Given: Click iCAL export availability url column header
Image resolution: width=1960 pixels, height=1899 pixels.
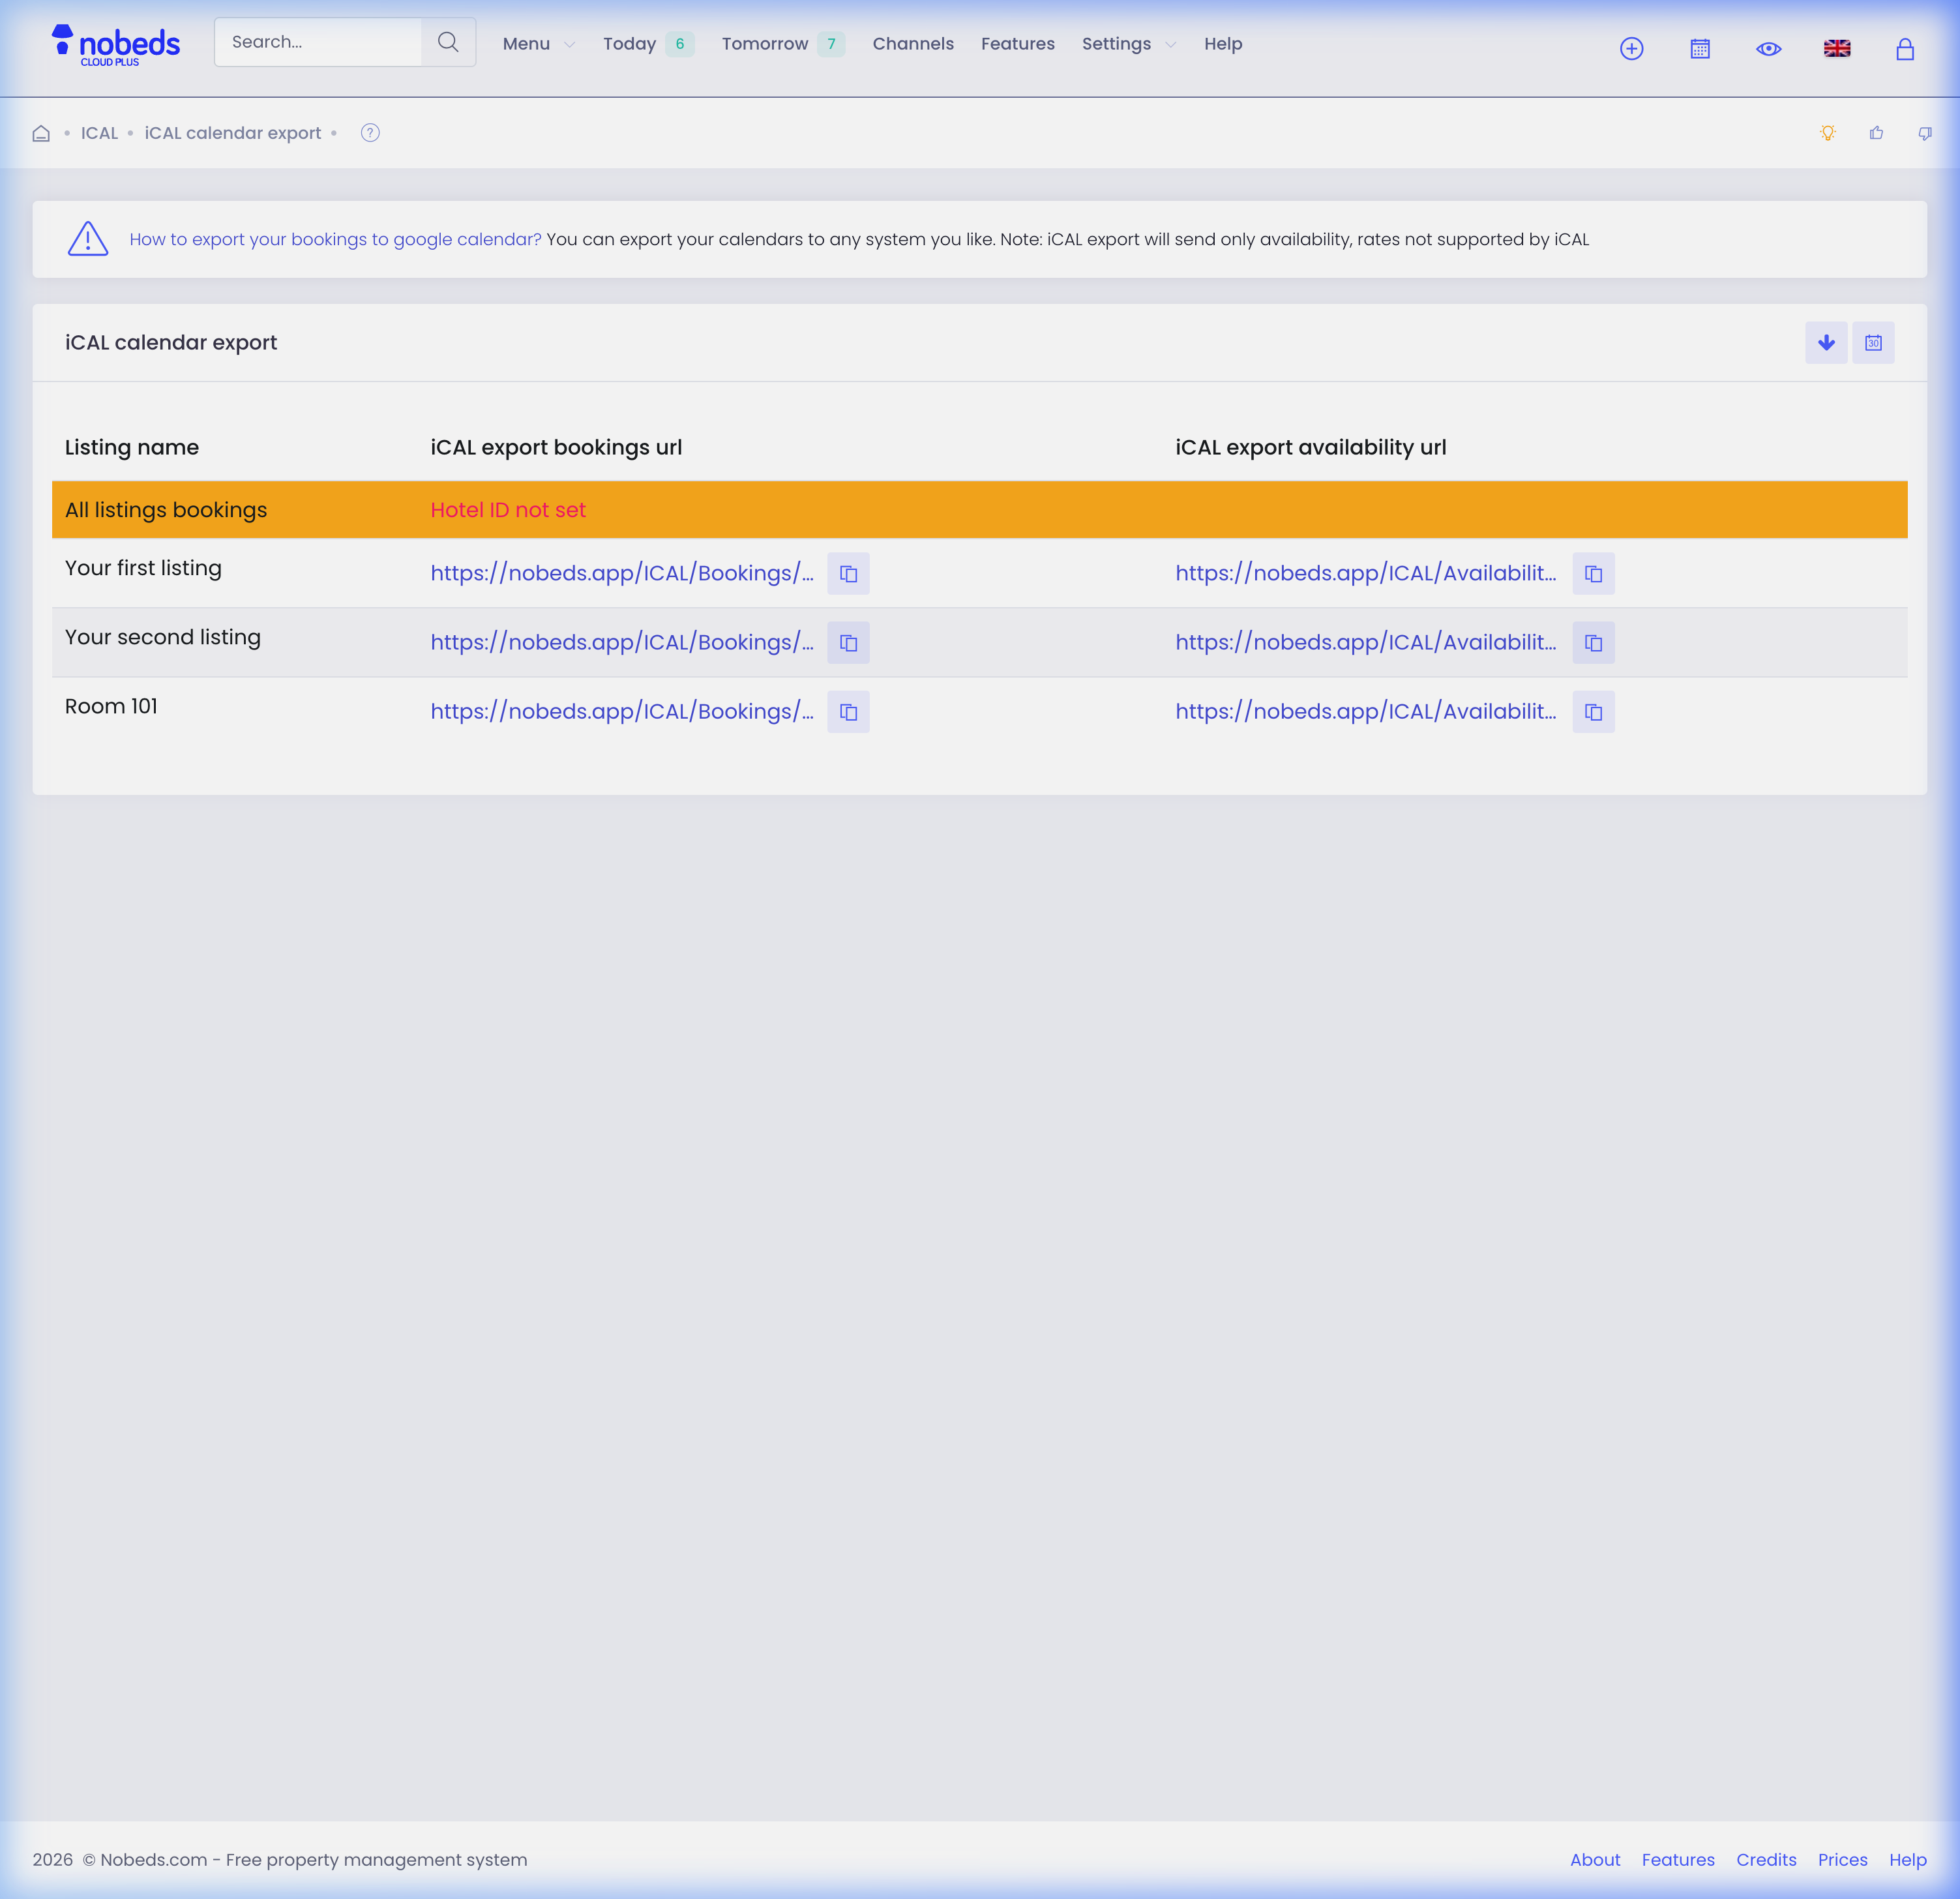Looking at the screenshot, I should pyautogui.click(x=1310, y=447).
